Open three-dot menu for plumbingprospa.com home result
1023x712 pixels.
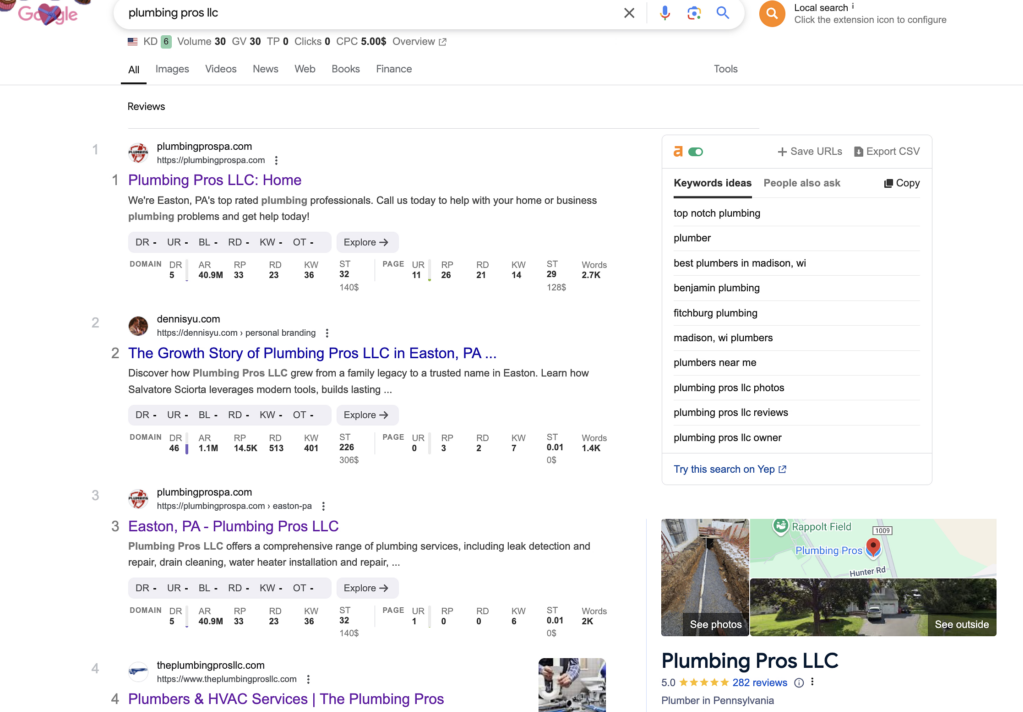coord(276,161)
